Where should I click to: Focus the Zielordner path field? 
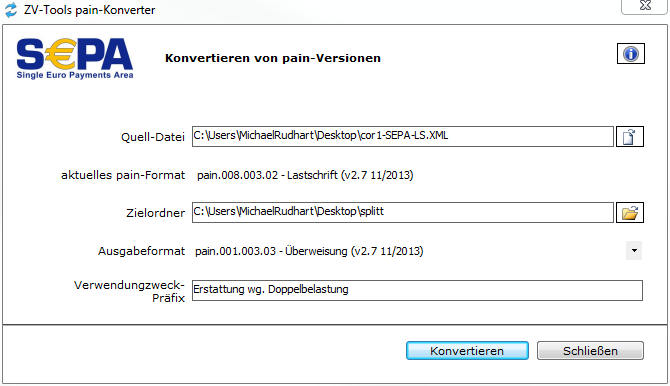coord(403,212)
